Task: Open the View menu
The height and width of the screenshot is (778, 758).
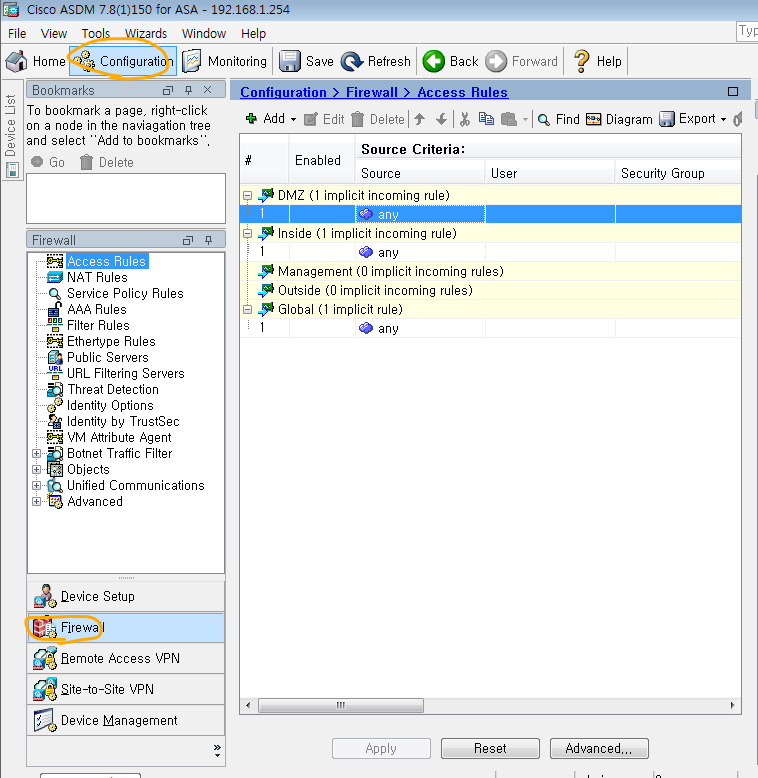Action: point(54,34)
